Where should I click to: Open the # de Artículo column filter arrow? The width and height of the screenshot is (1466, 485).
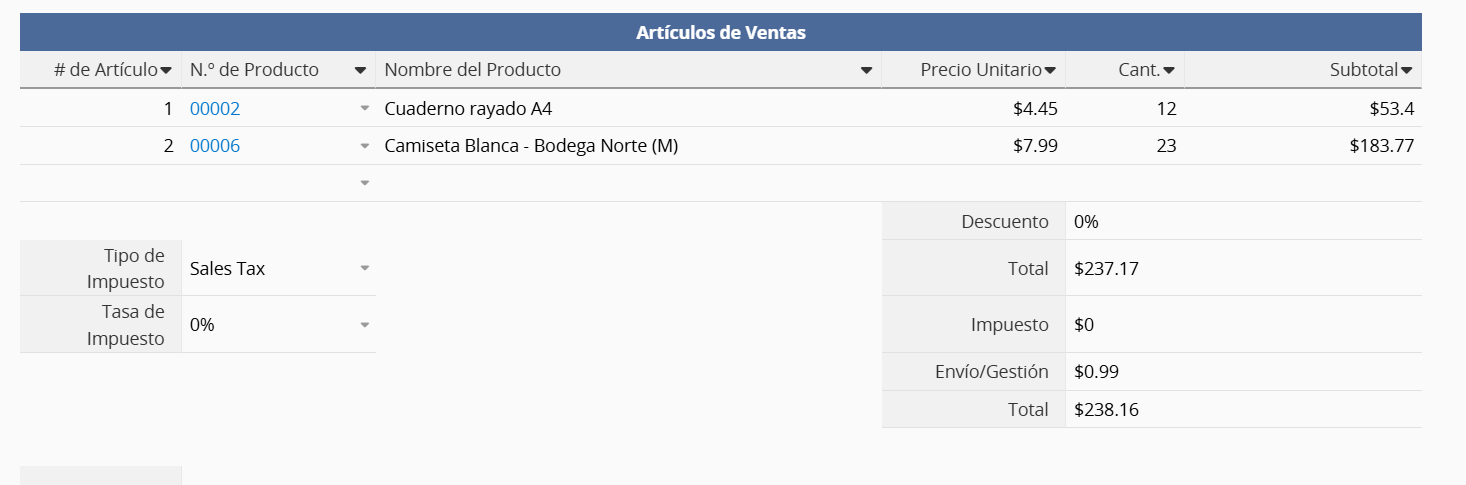[166, 70]
